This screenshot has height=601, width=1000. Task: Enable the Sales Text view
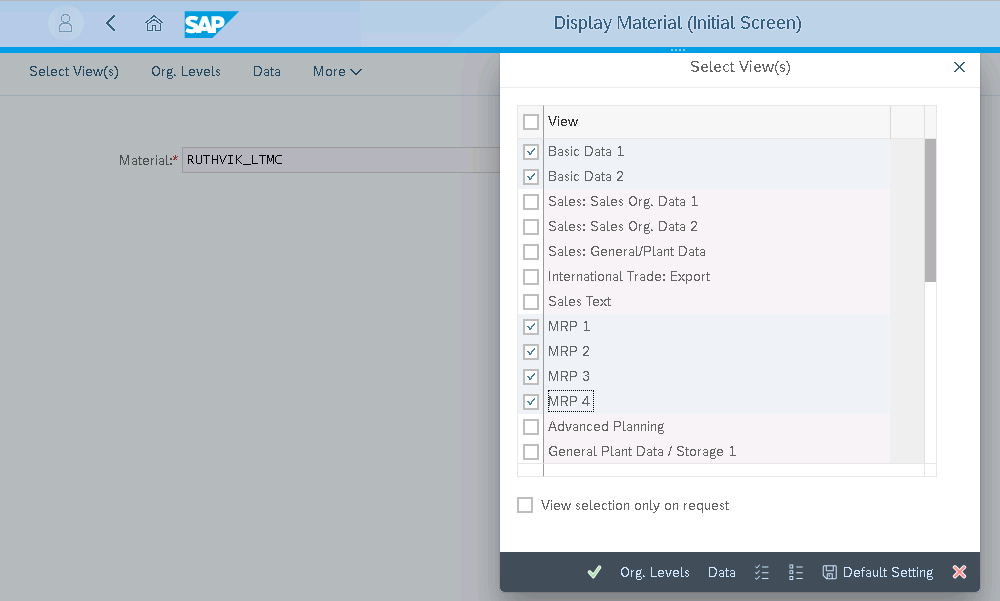[x=530, y=301]
